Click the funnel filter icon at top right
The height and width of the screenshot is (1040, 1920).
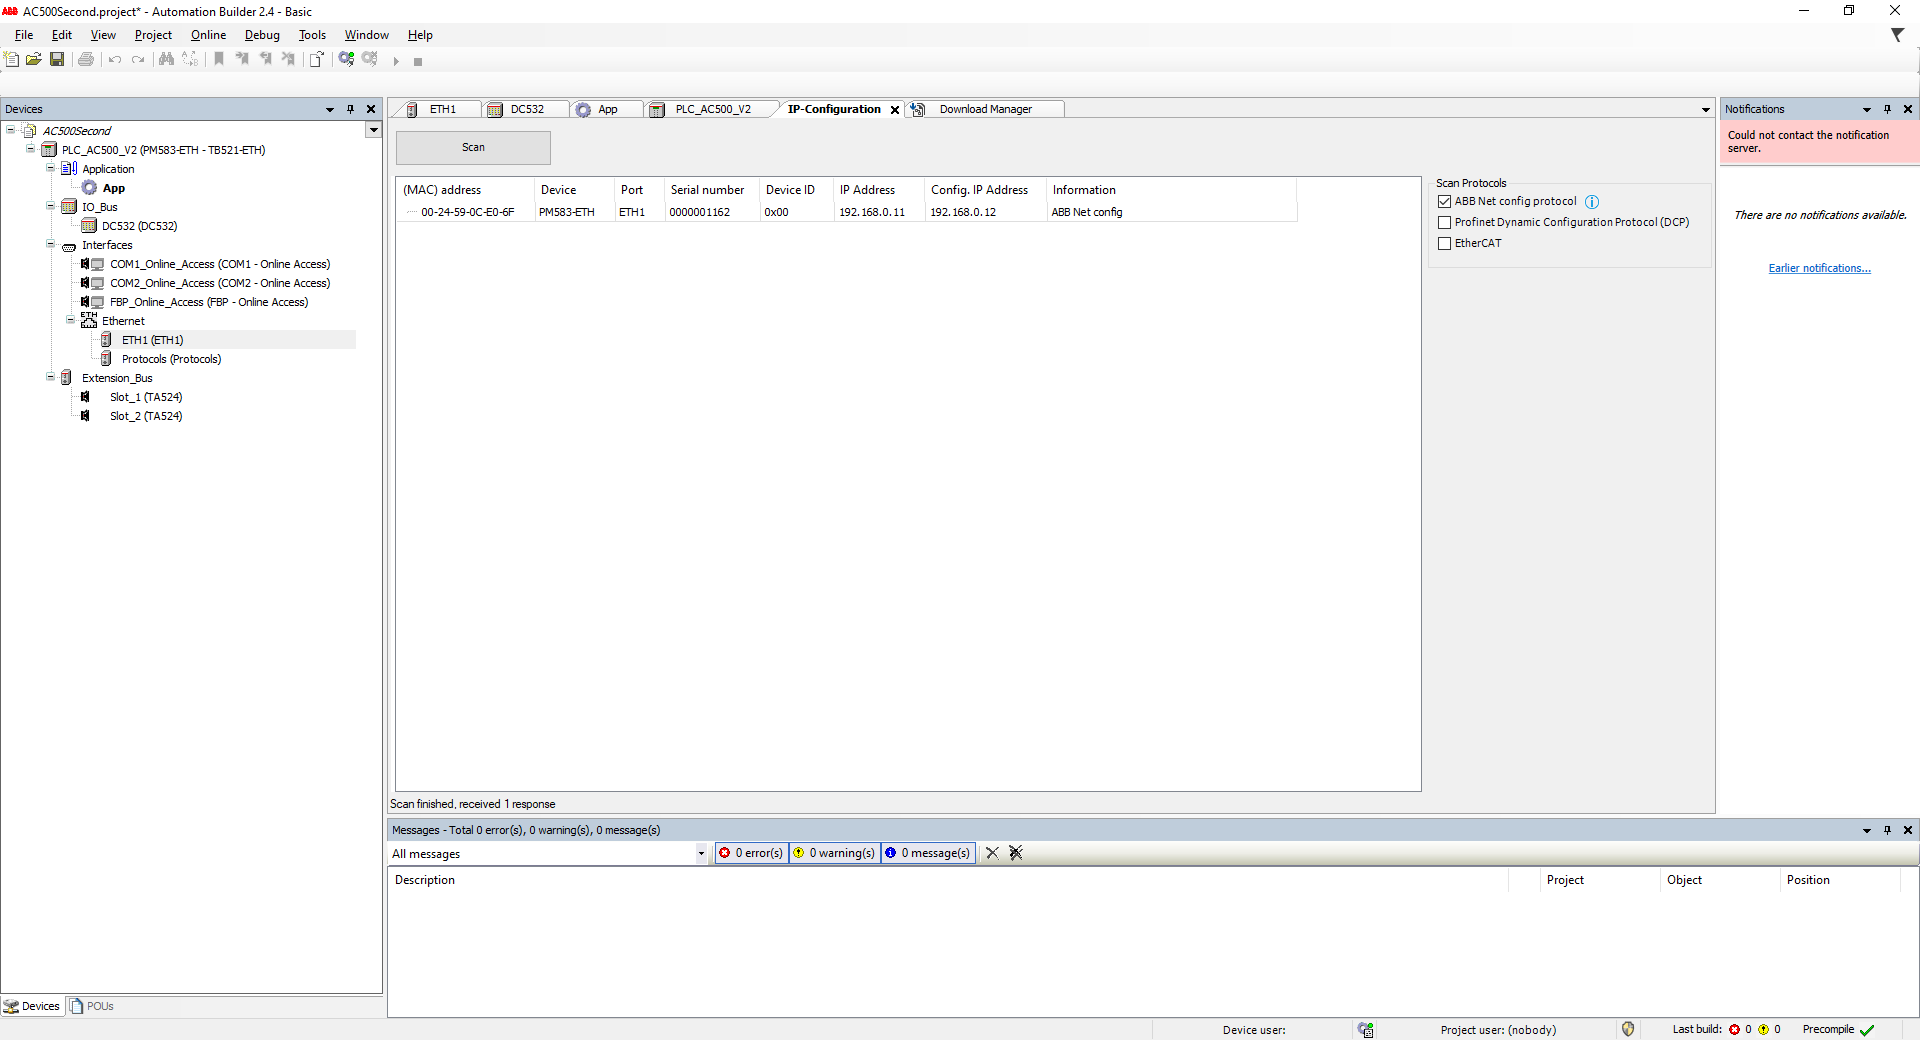click(x=1897, y=34)
